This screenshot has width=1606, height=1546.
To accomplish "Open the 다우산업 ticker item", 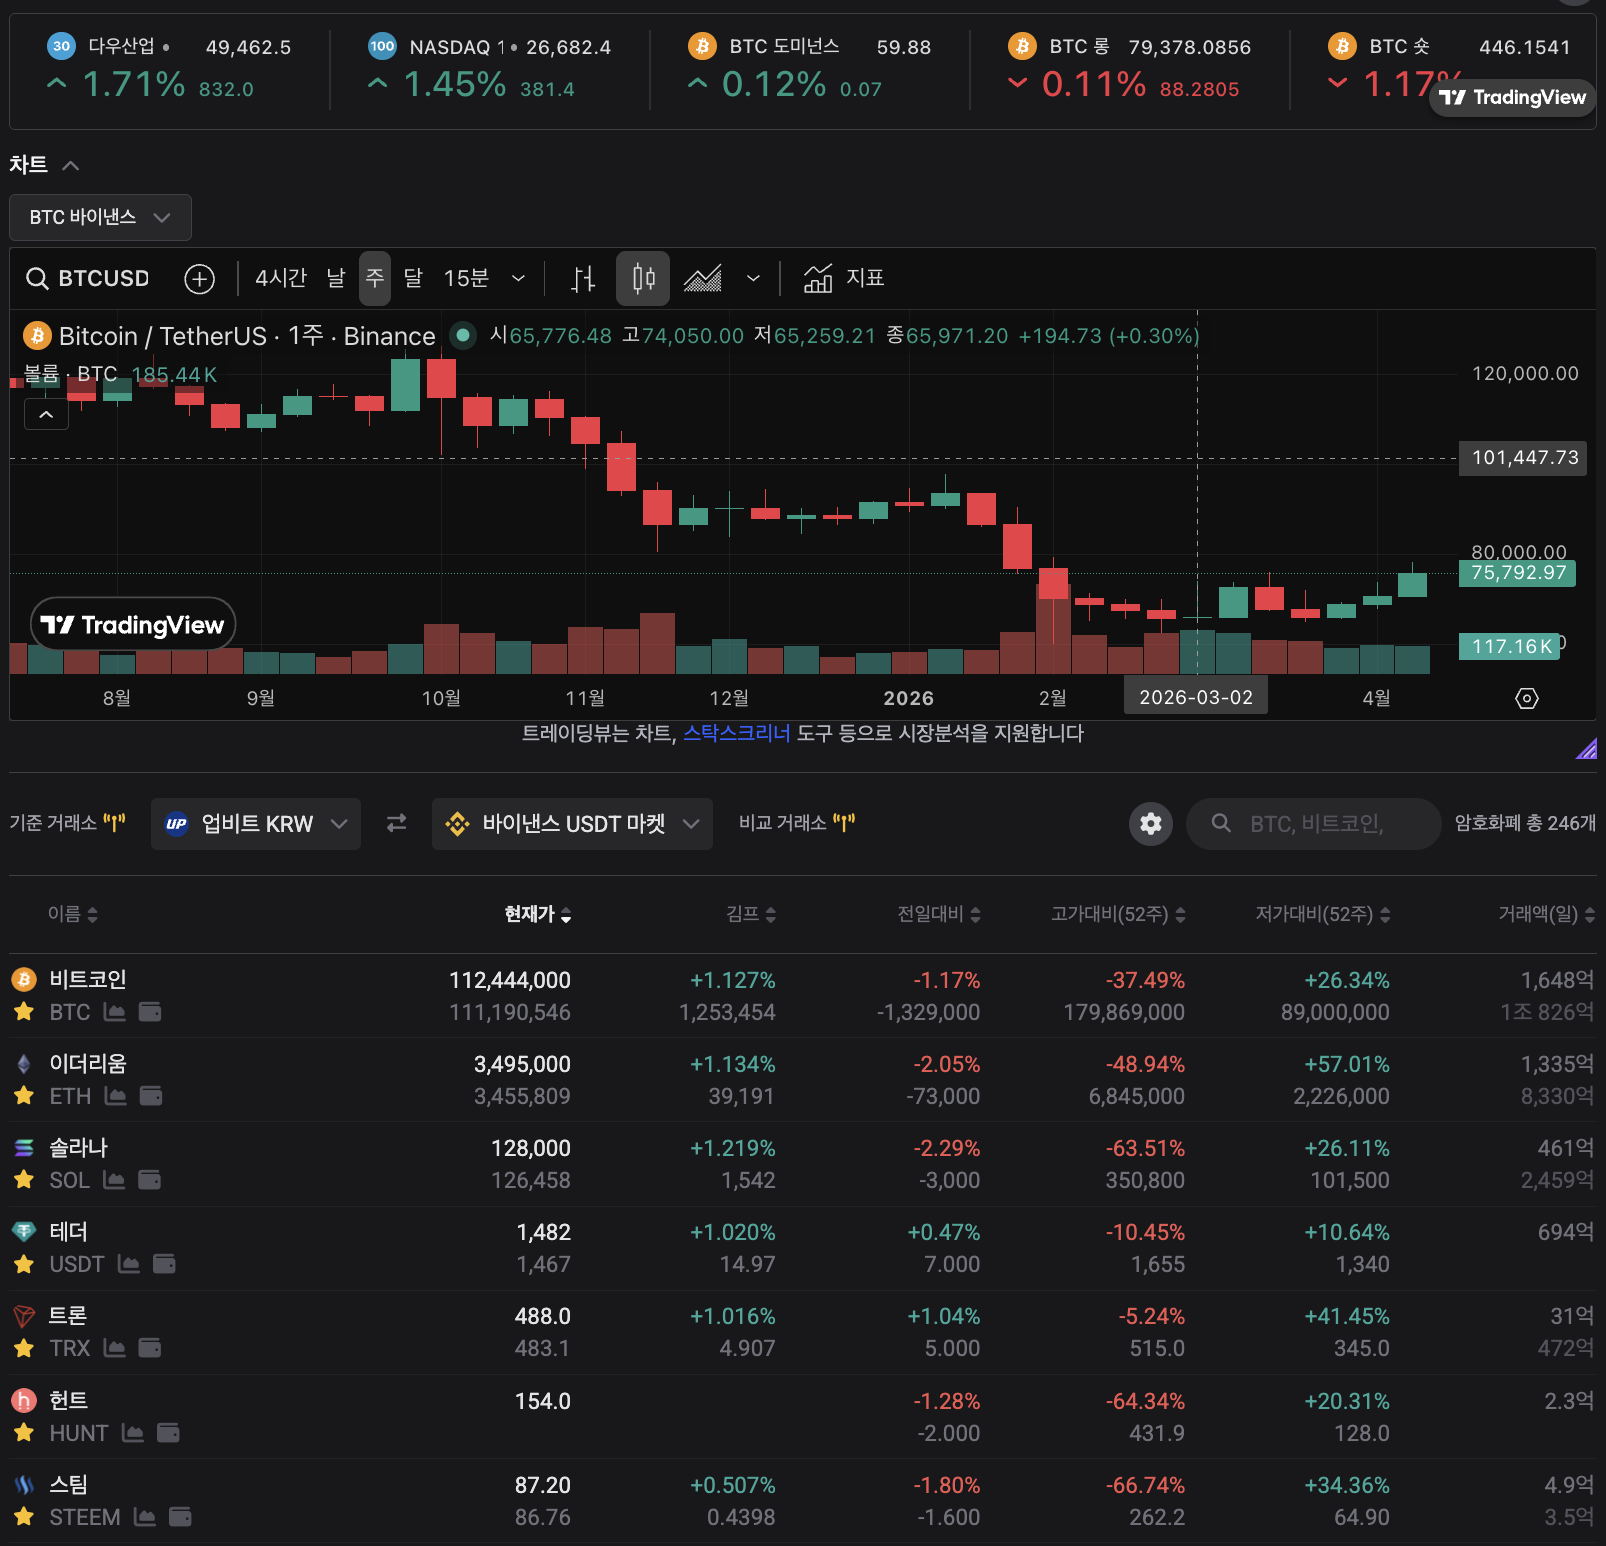I will [x=169, y=67].
